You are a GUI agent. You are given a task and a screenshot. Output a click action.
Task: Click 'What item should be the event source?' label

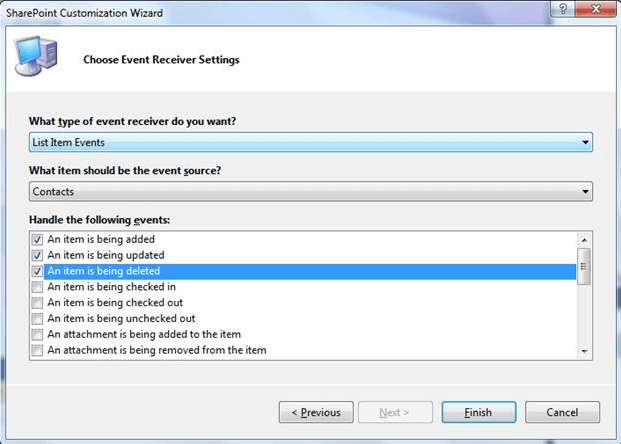(x=125, y=171)
